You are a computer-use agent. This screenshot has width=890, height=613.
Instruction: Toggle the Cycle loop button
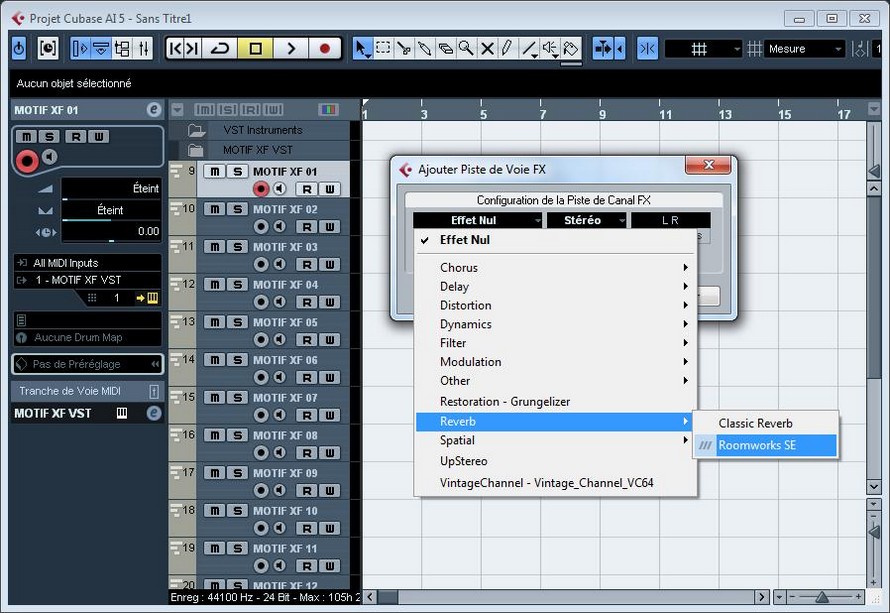point(221,48)
